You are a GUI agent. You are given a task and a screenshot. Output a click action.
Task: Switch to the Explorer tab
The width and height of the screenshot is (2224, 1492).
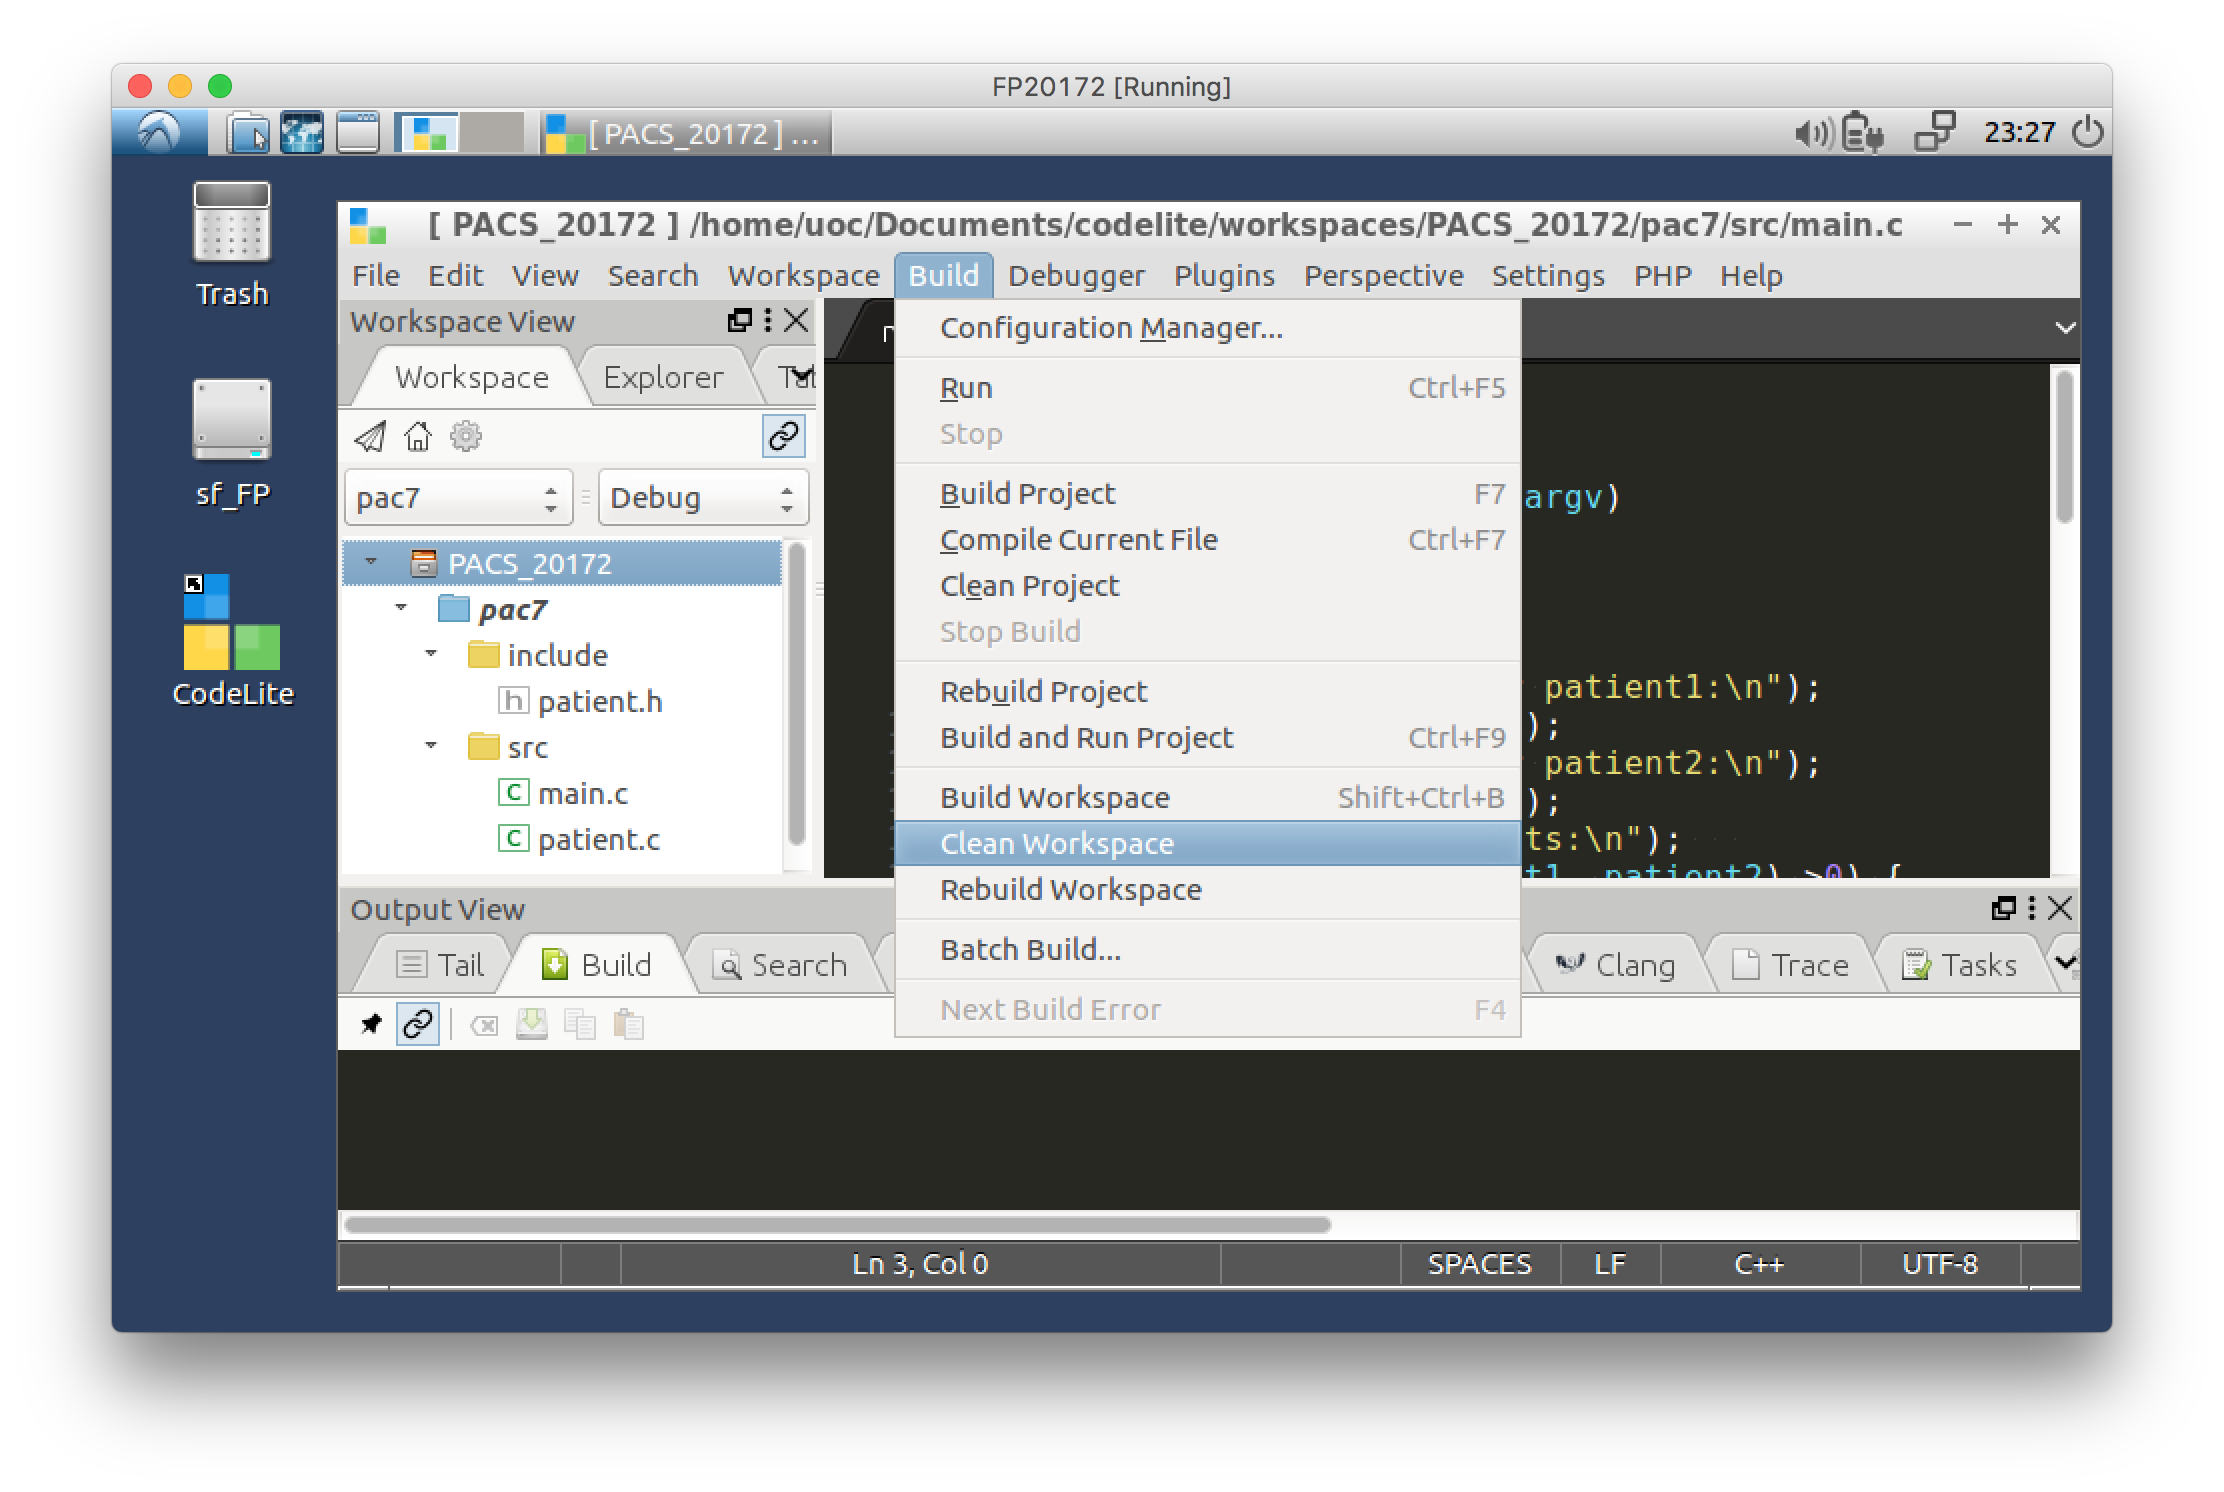[x=663, y=378]
